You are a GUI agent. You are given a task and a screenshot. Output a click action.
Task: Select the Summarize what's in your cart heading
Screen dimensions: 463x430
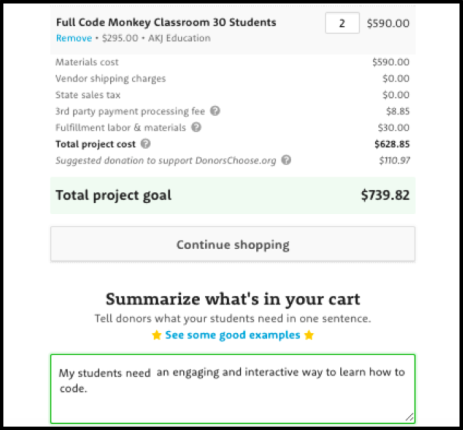[233, 299]
